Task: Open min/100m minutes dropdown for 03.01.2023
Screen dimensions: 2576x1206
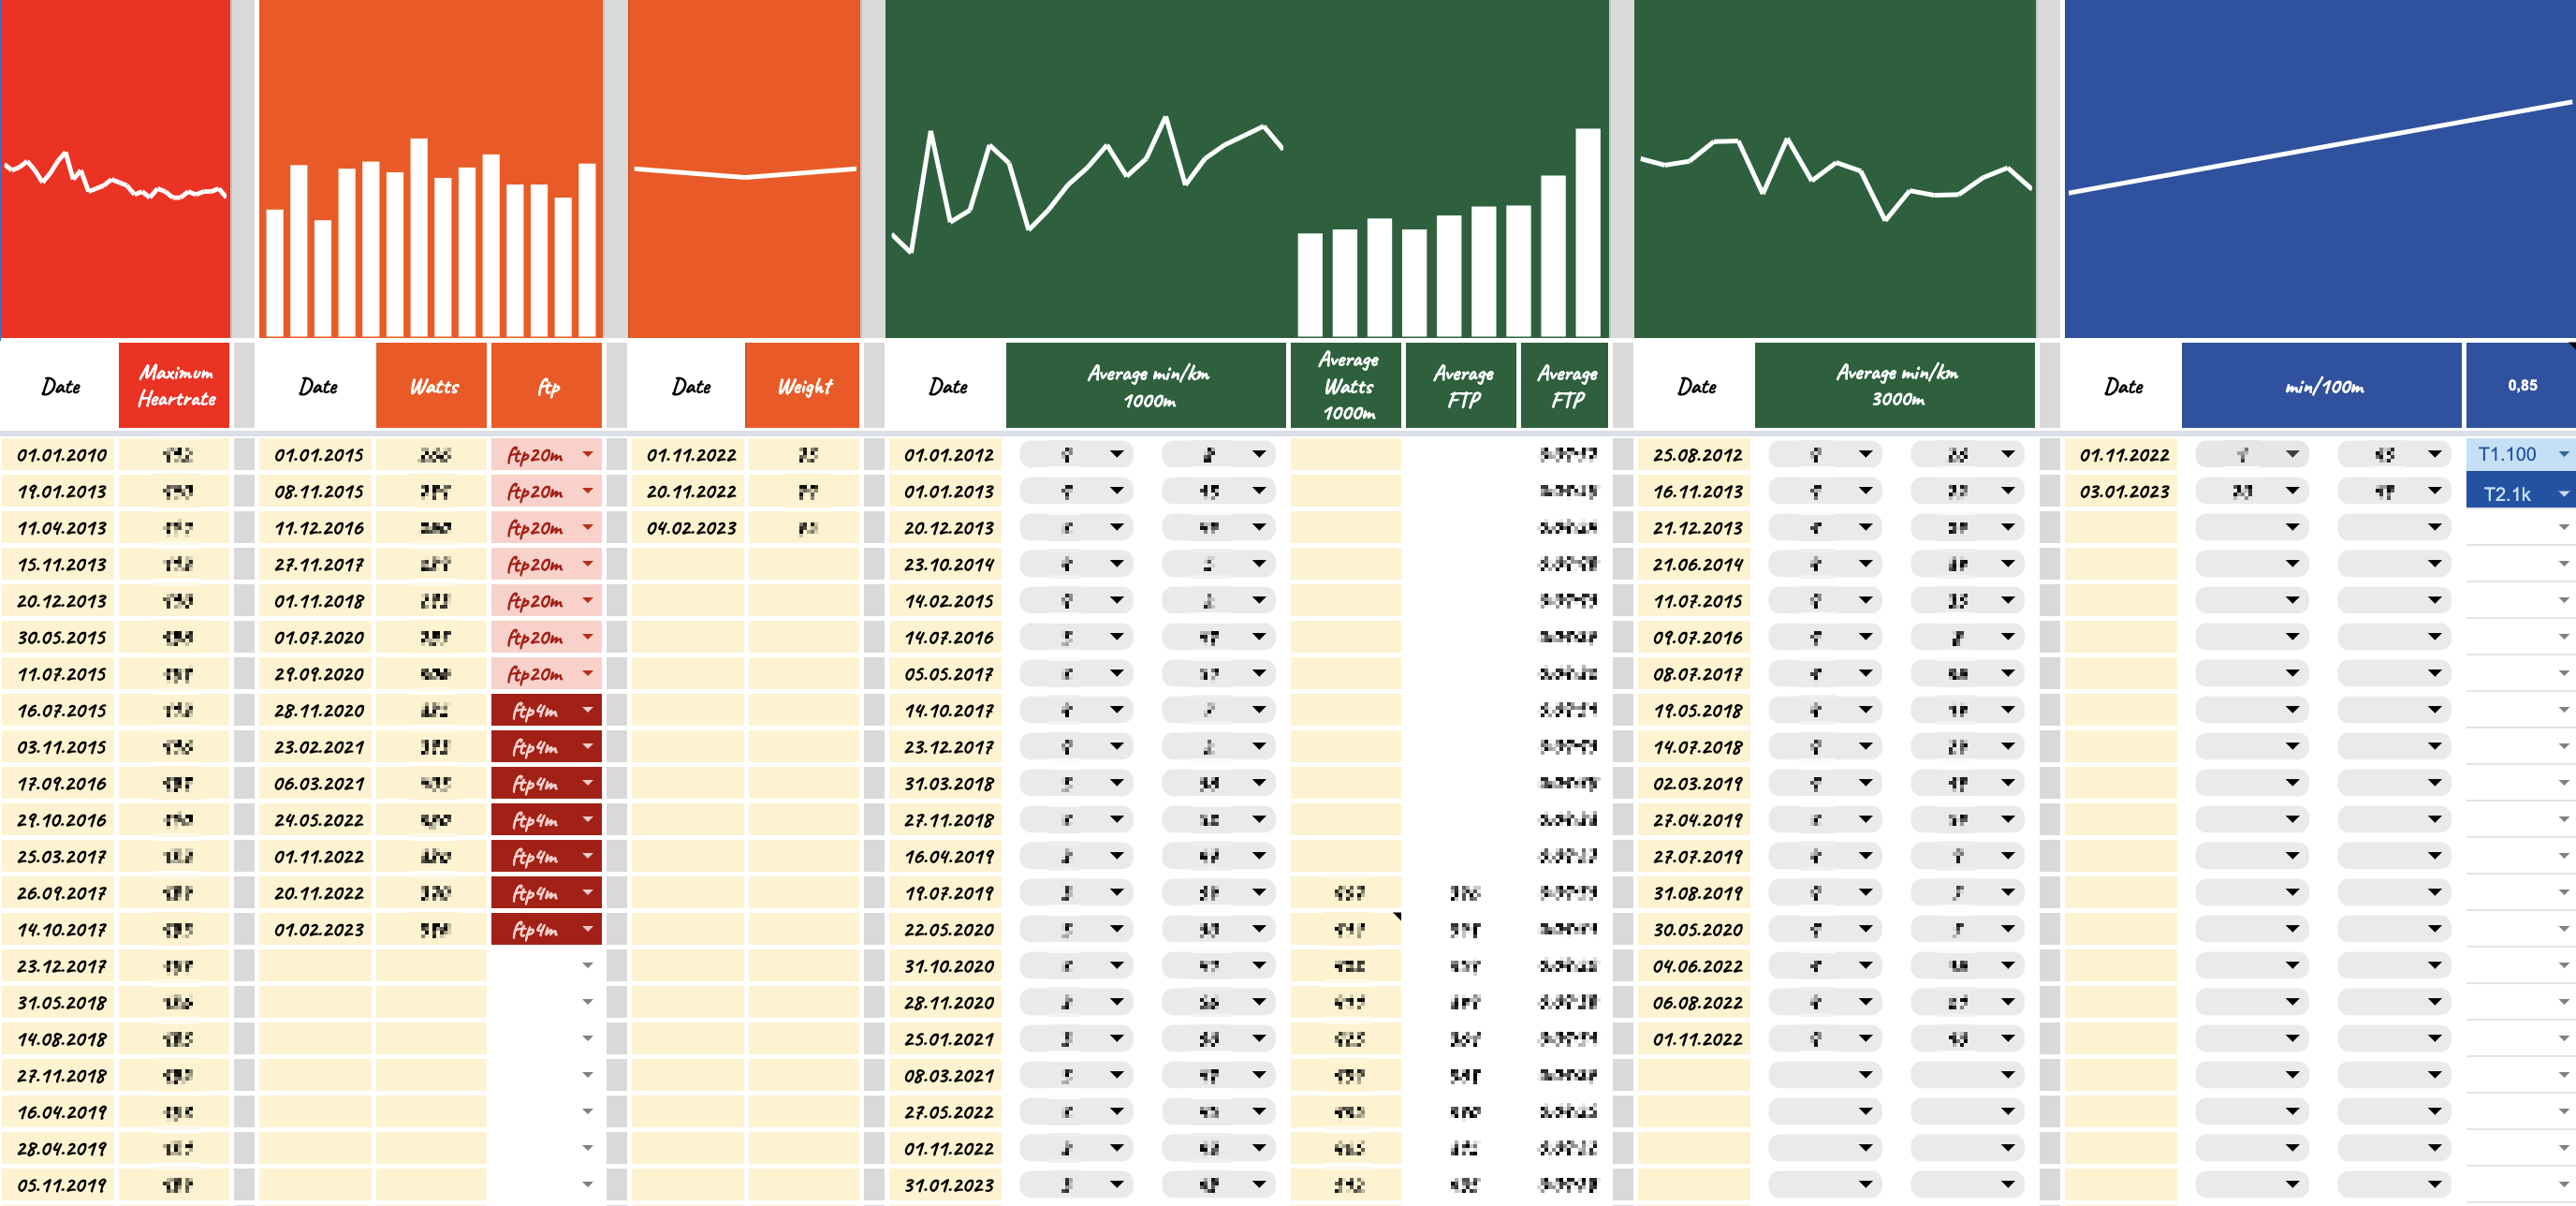Action: (x=2292, y=491)
